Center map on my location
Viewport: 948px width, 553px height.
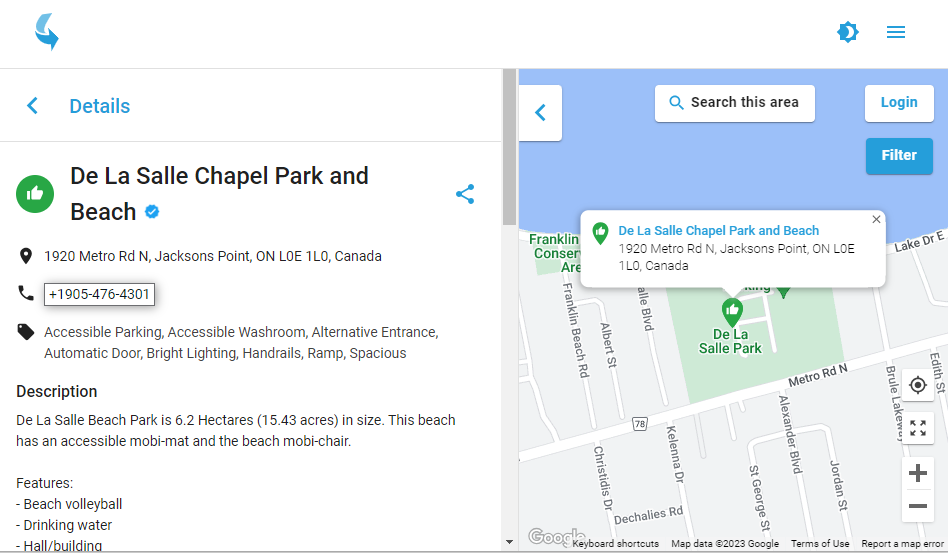click(x=917, y=385)
